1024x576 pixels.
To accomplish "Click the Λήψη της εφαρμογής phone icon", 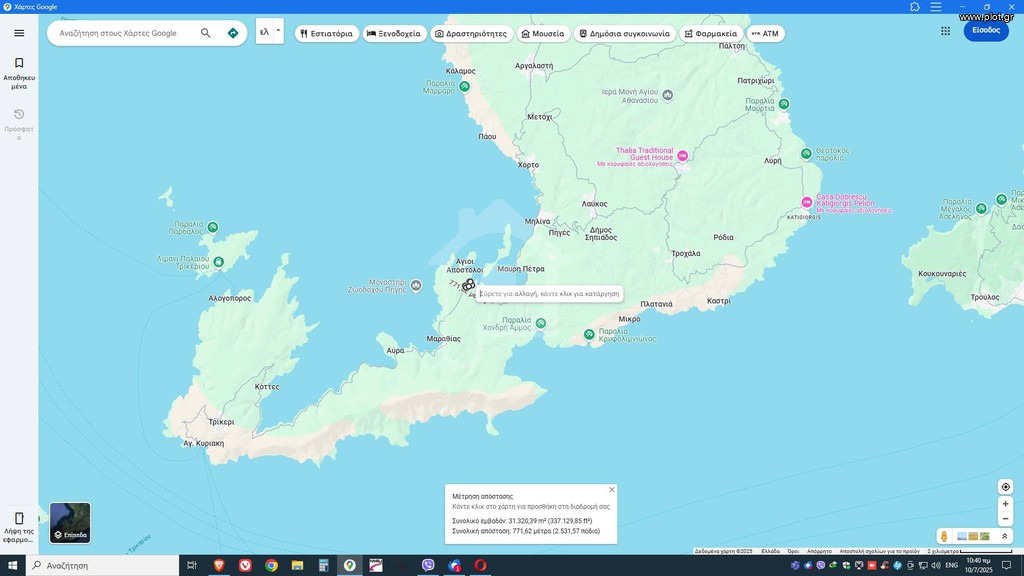I will (x=19, y=519).
